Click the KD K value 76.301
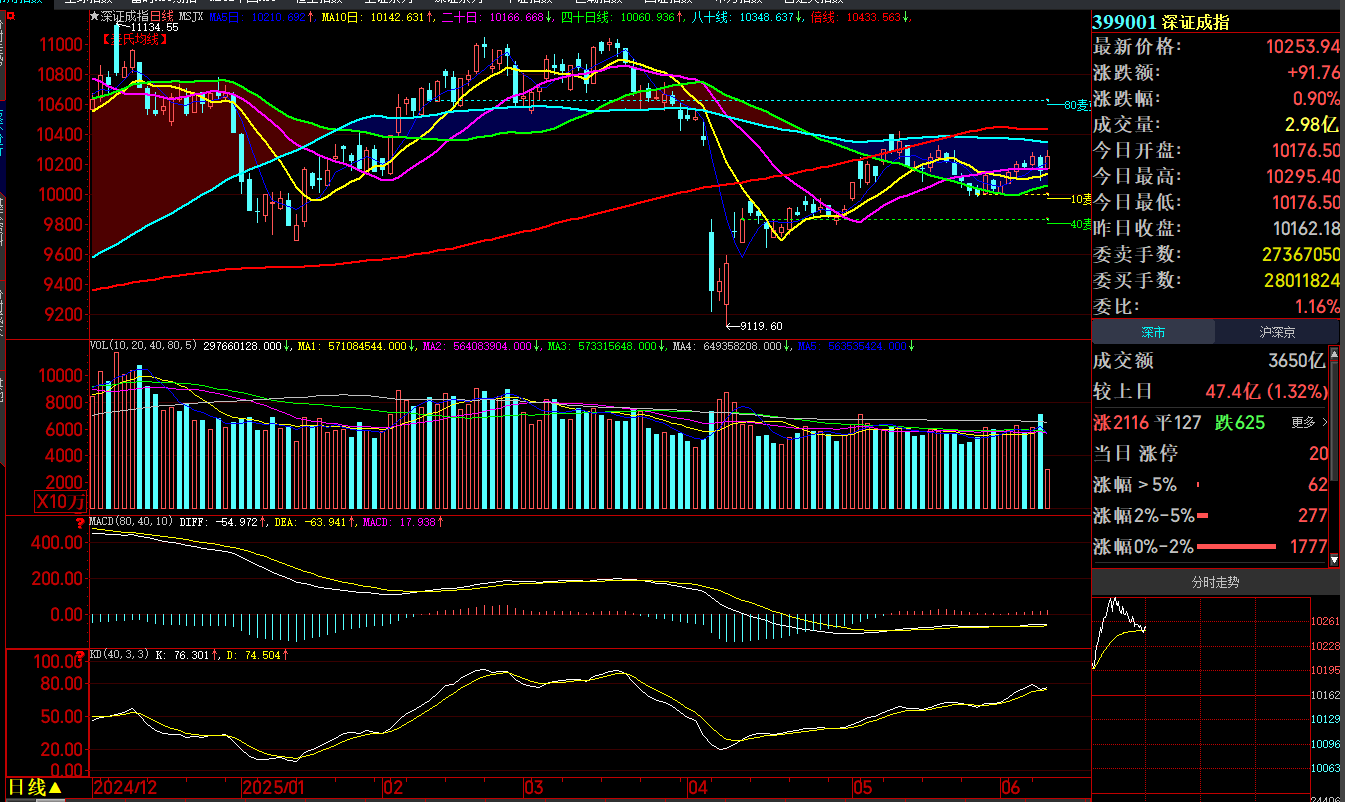1345x802 pixels. [x=191, y=655]
